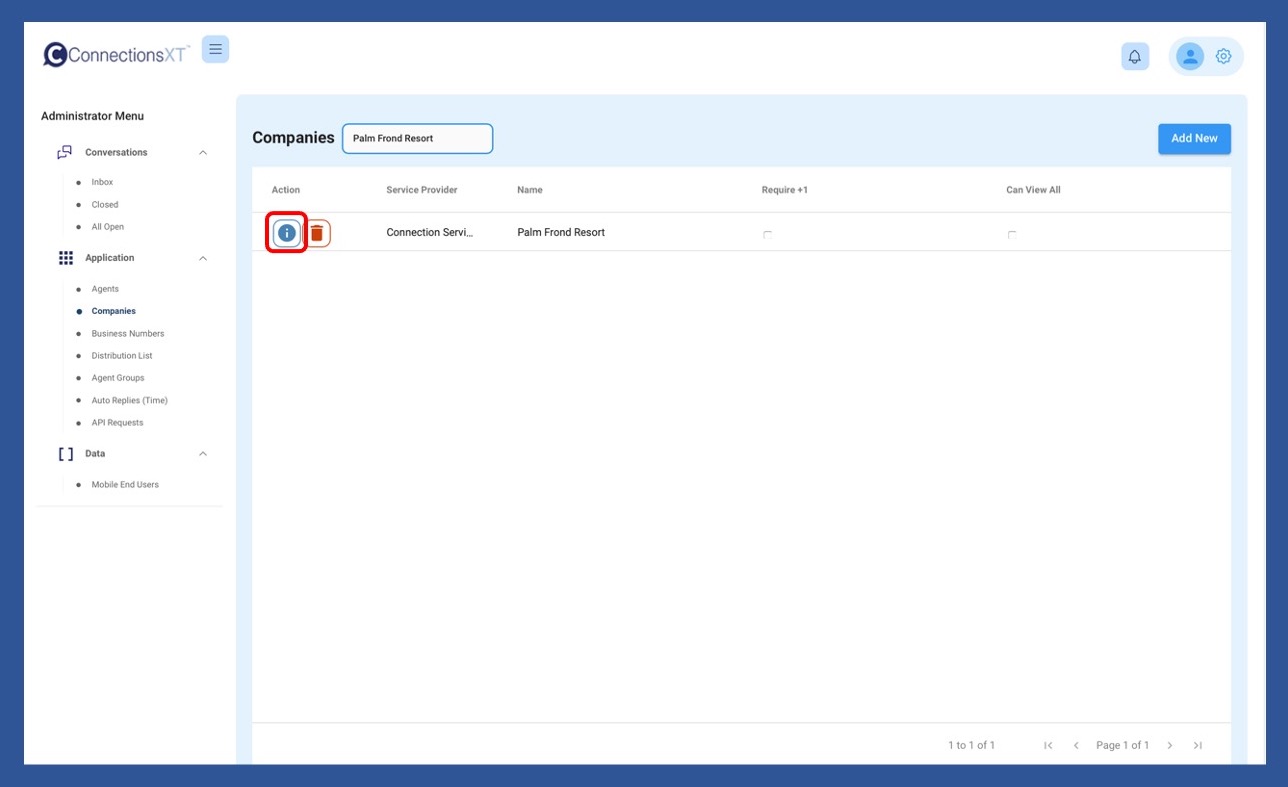The image size is (1288, 787).
Task: Click the Companies search input field
Action: [x=417, y=139]
